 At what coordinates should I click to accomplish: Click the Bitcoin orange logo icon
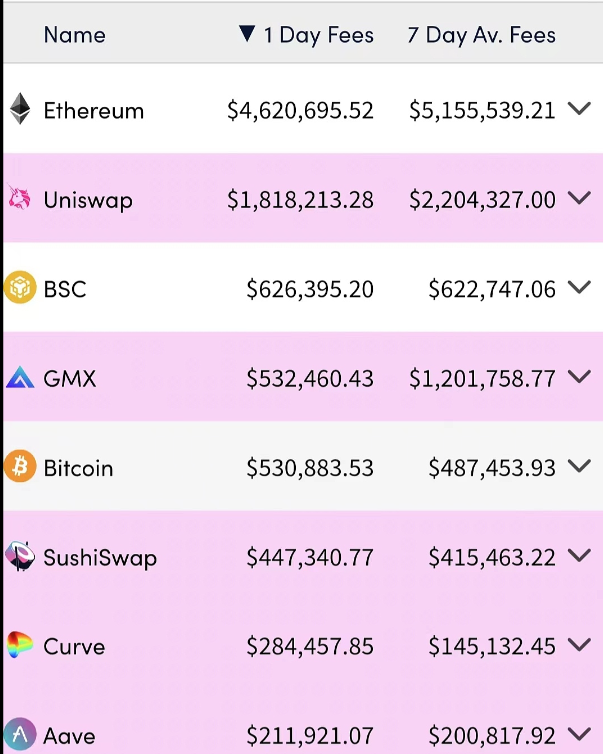point(20,467)
